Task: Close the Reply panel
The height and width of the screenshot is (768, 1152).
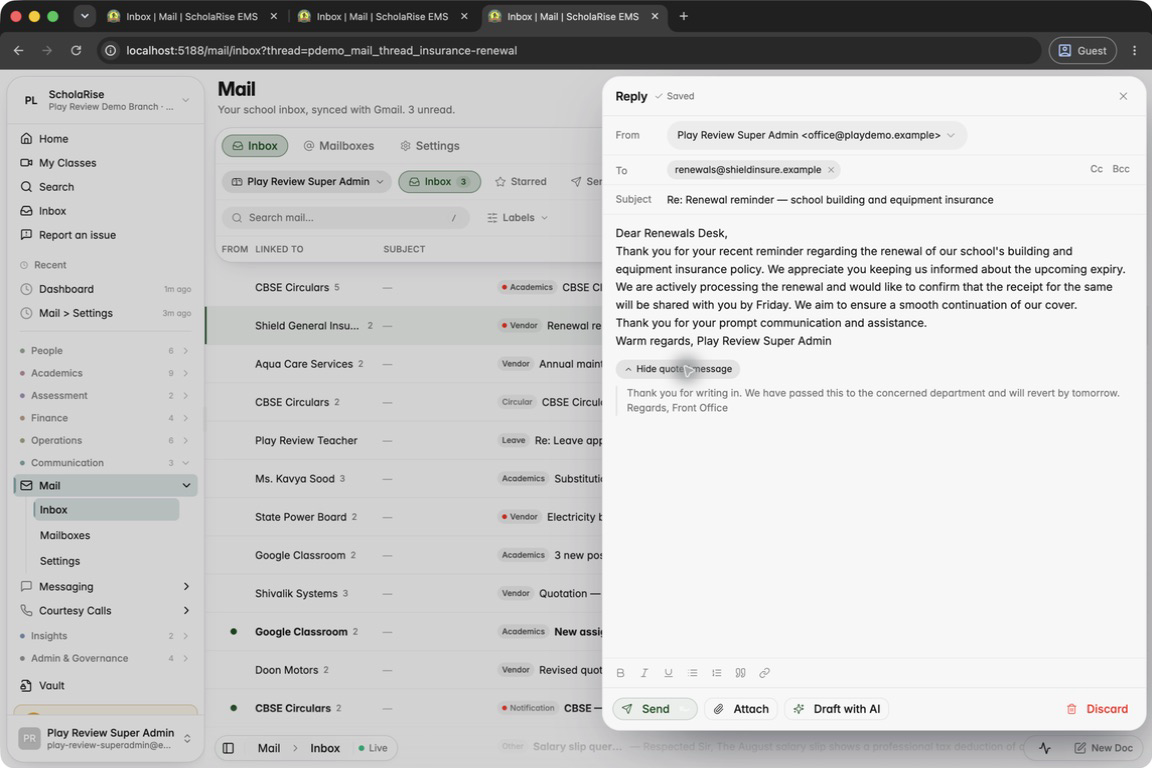Action: pyautogui.click(x=1123, y=96)
